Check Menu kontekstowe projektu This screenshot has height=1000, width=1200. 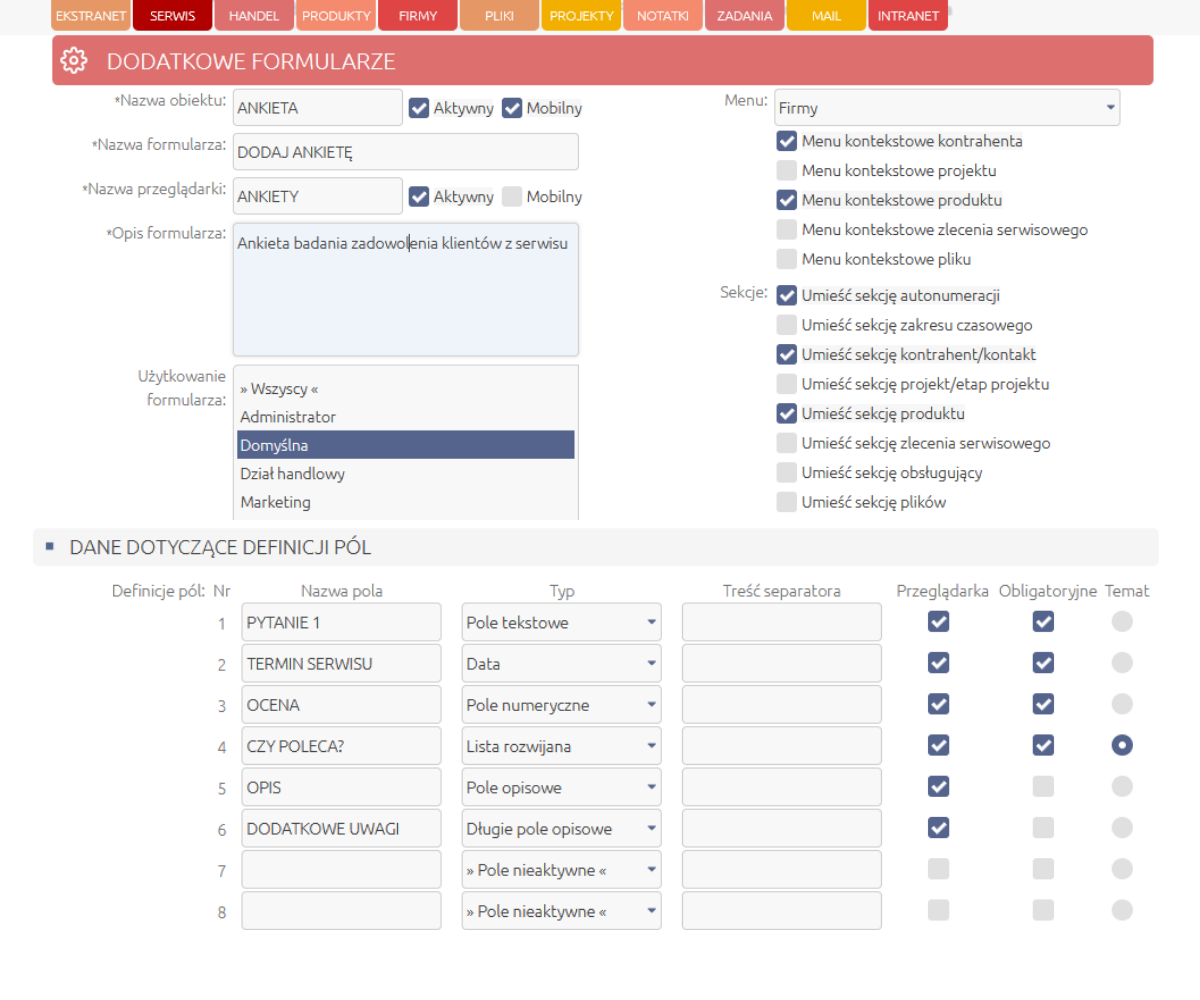coord(787,171)
